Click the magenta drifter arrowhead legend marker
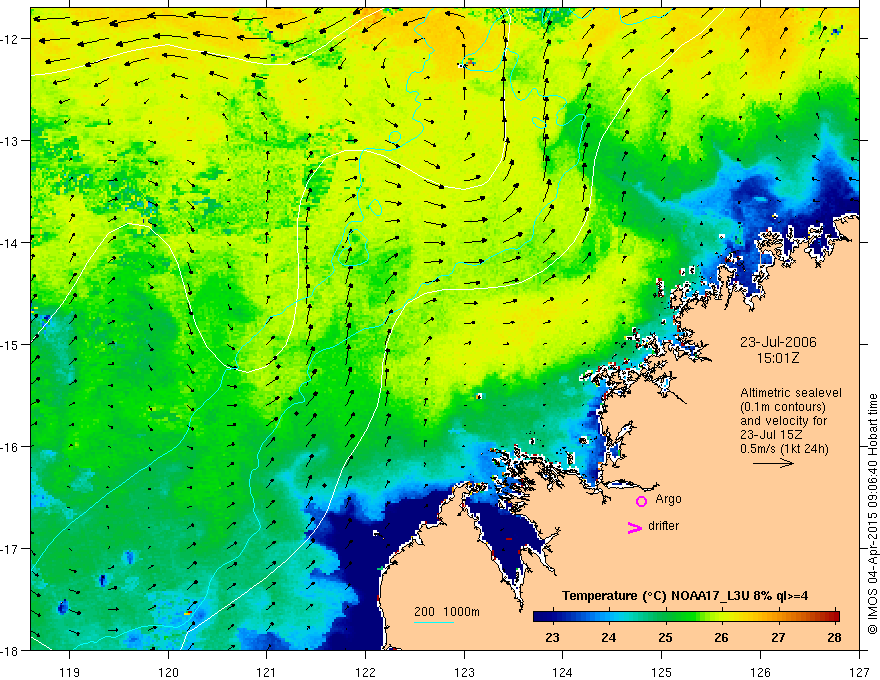This screenshot has width=880, height=680. (x=635, y=527)
